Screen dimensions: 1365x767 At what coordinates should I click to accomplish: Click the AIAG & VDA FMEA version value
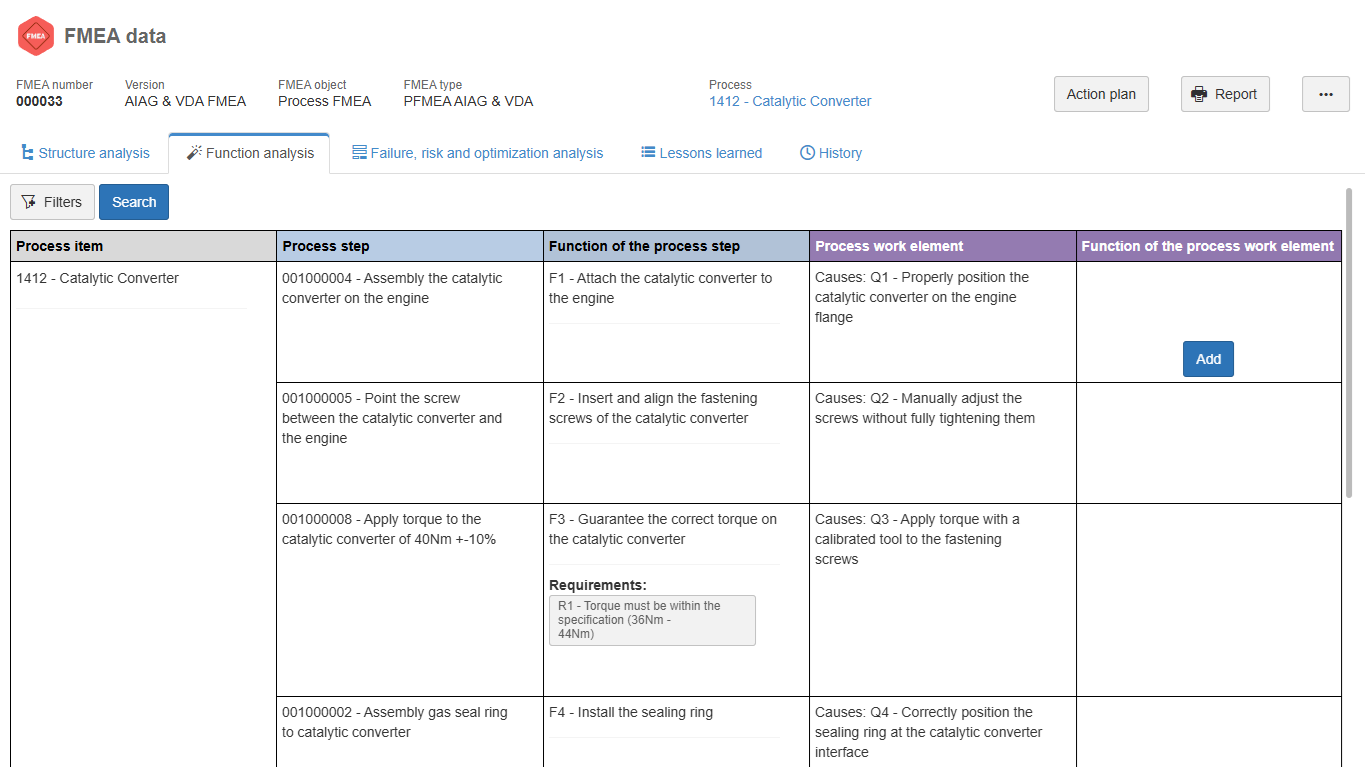185,101
